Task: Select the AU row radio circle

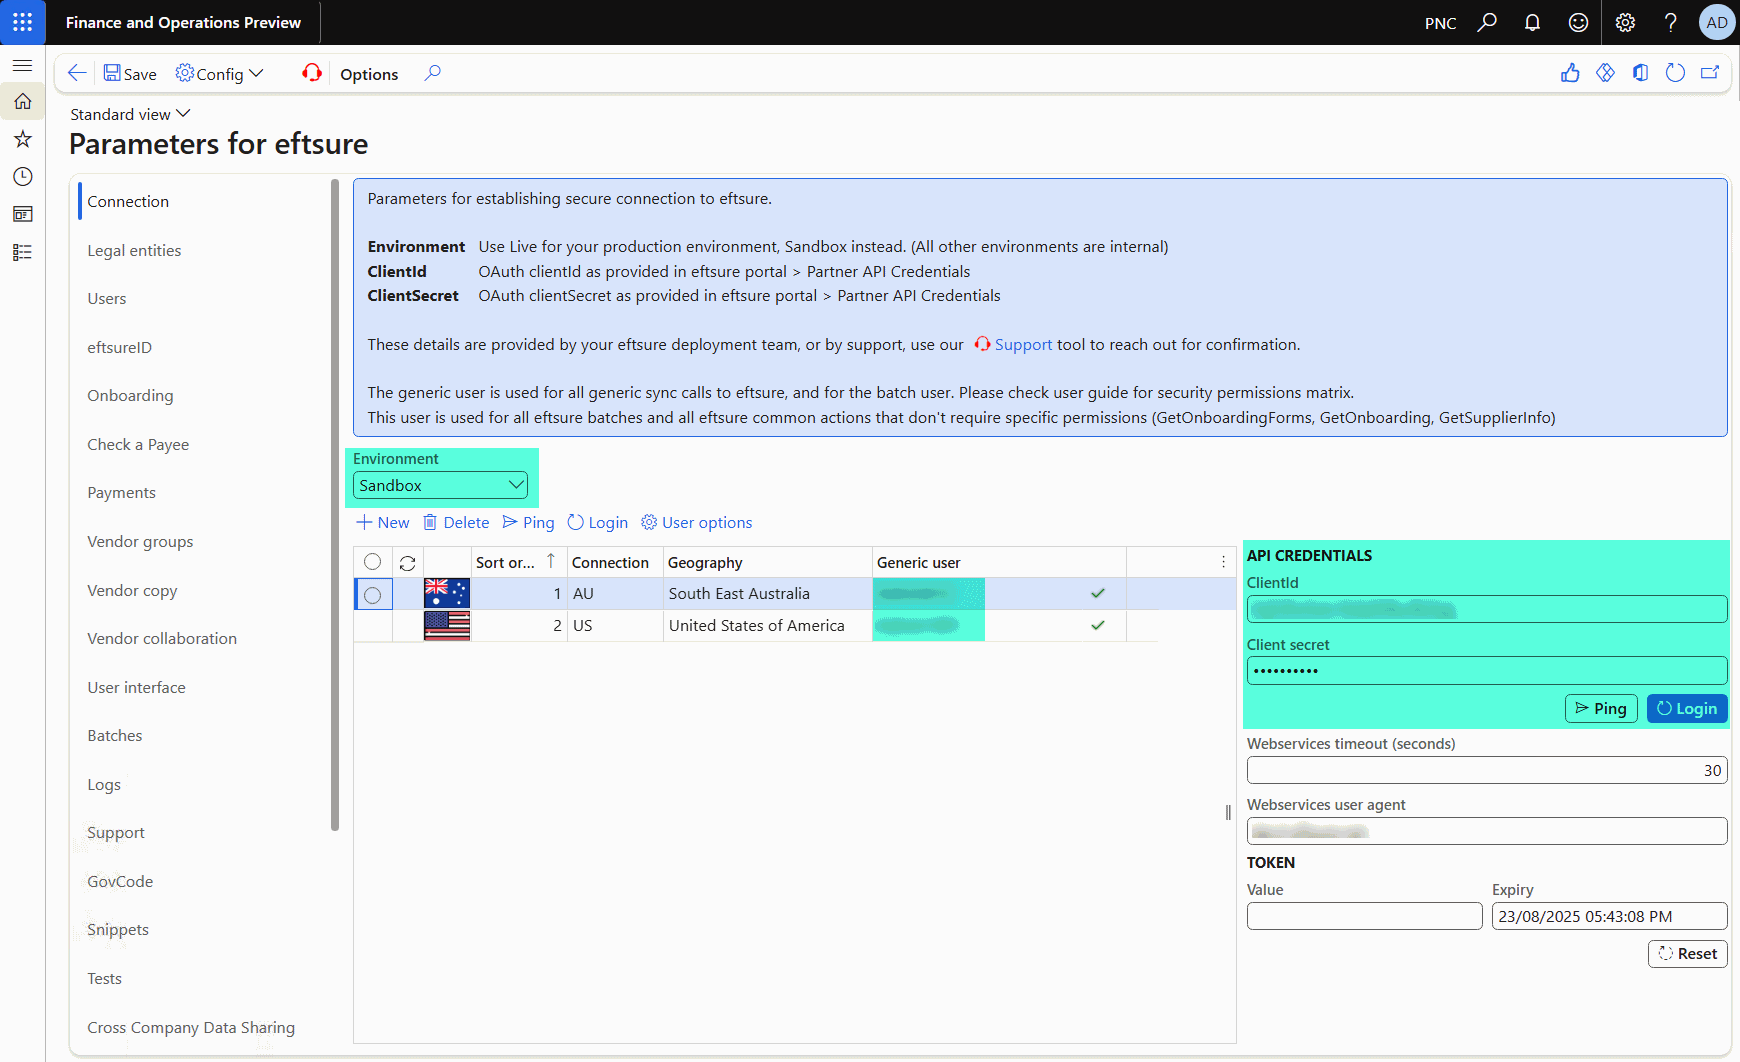Action: [x=373, y=595]
